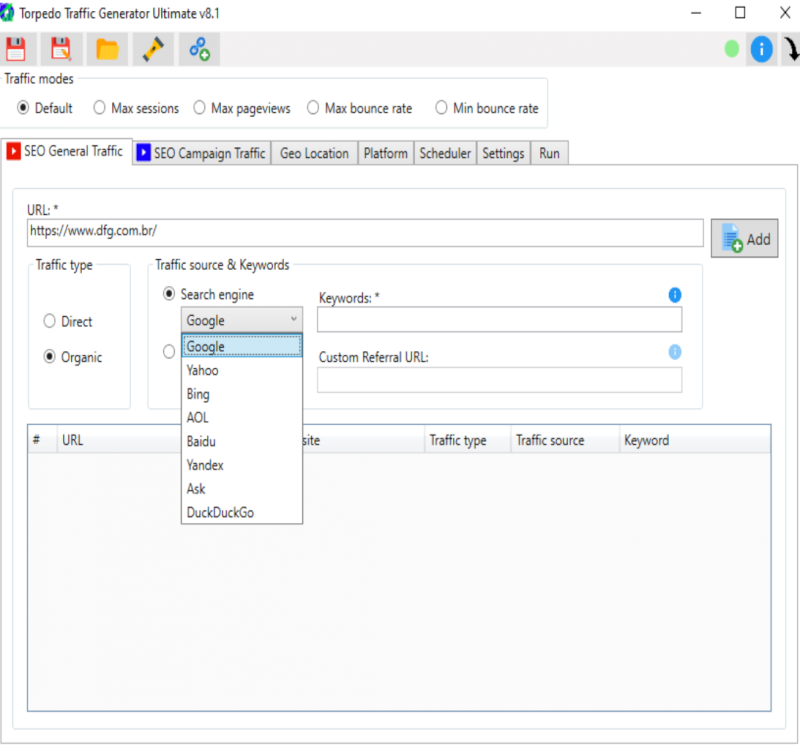Viewport: 800px width, 749px height.
Task: Click the Save As icon with pencil
Action: point(61,49)
